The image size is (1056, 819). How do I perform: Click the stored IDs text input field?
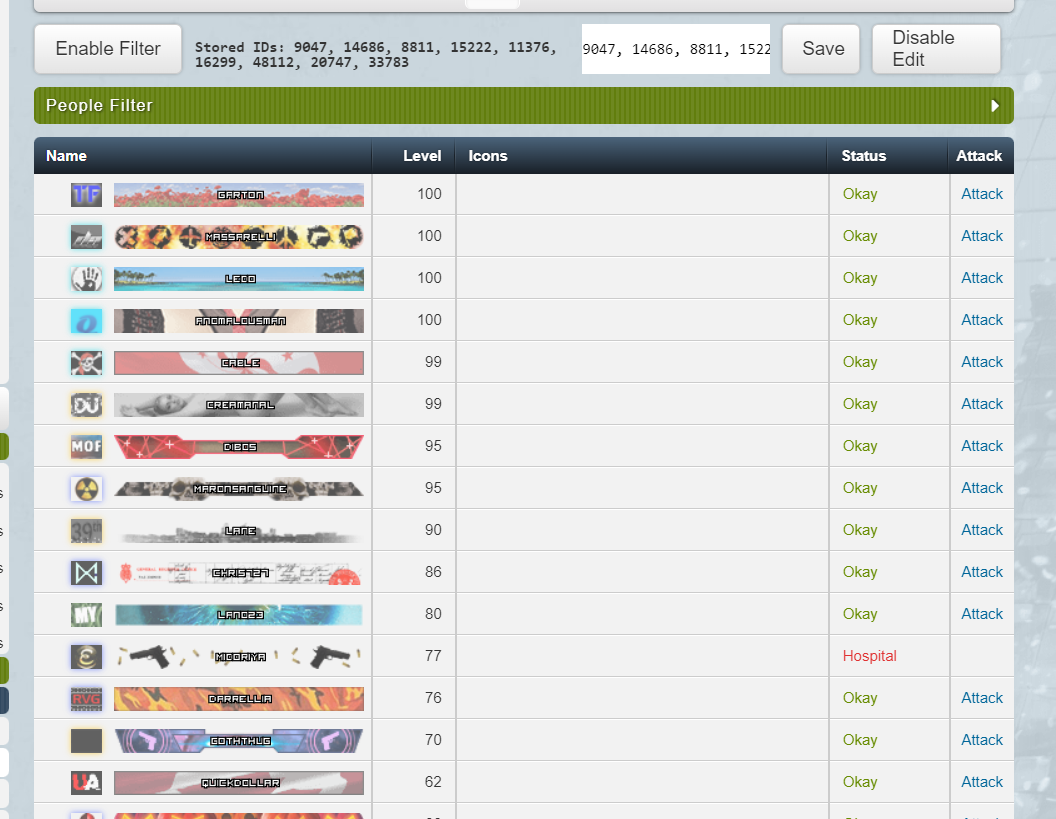tap(676, 49)
